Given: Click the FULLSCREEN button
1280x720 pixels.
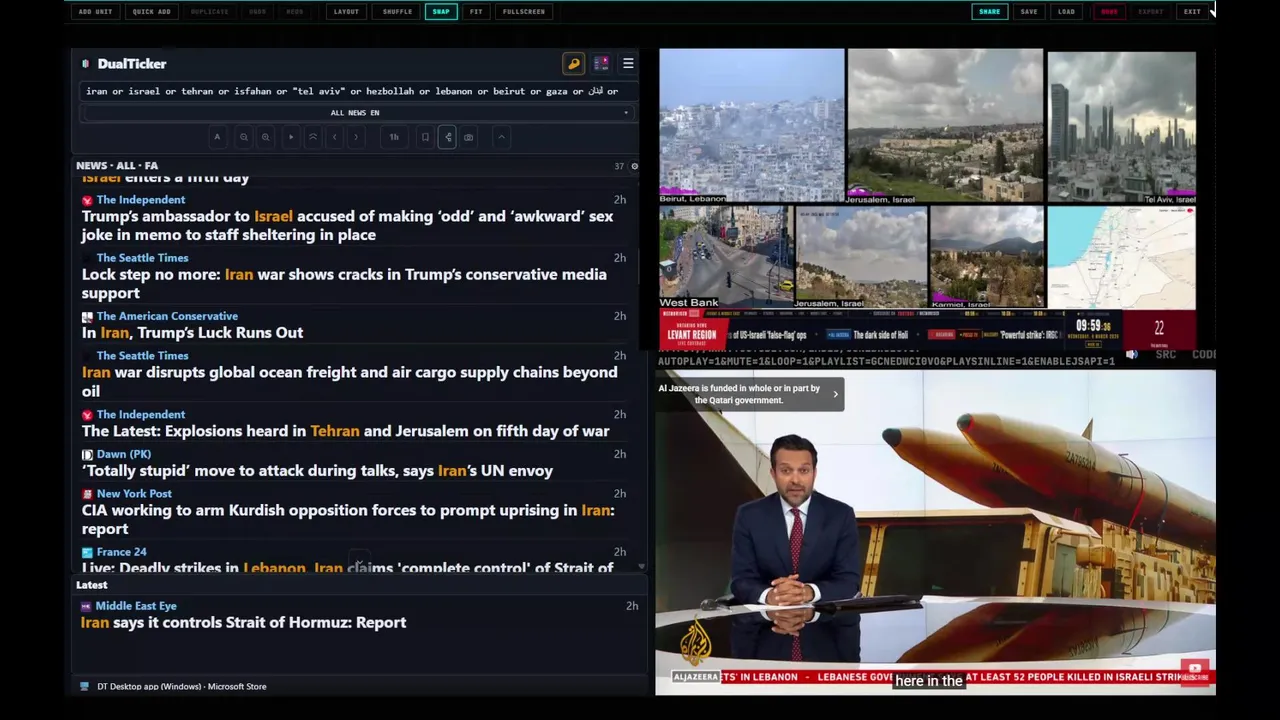Looking at the screenshot, I should point(524,12).
